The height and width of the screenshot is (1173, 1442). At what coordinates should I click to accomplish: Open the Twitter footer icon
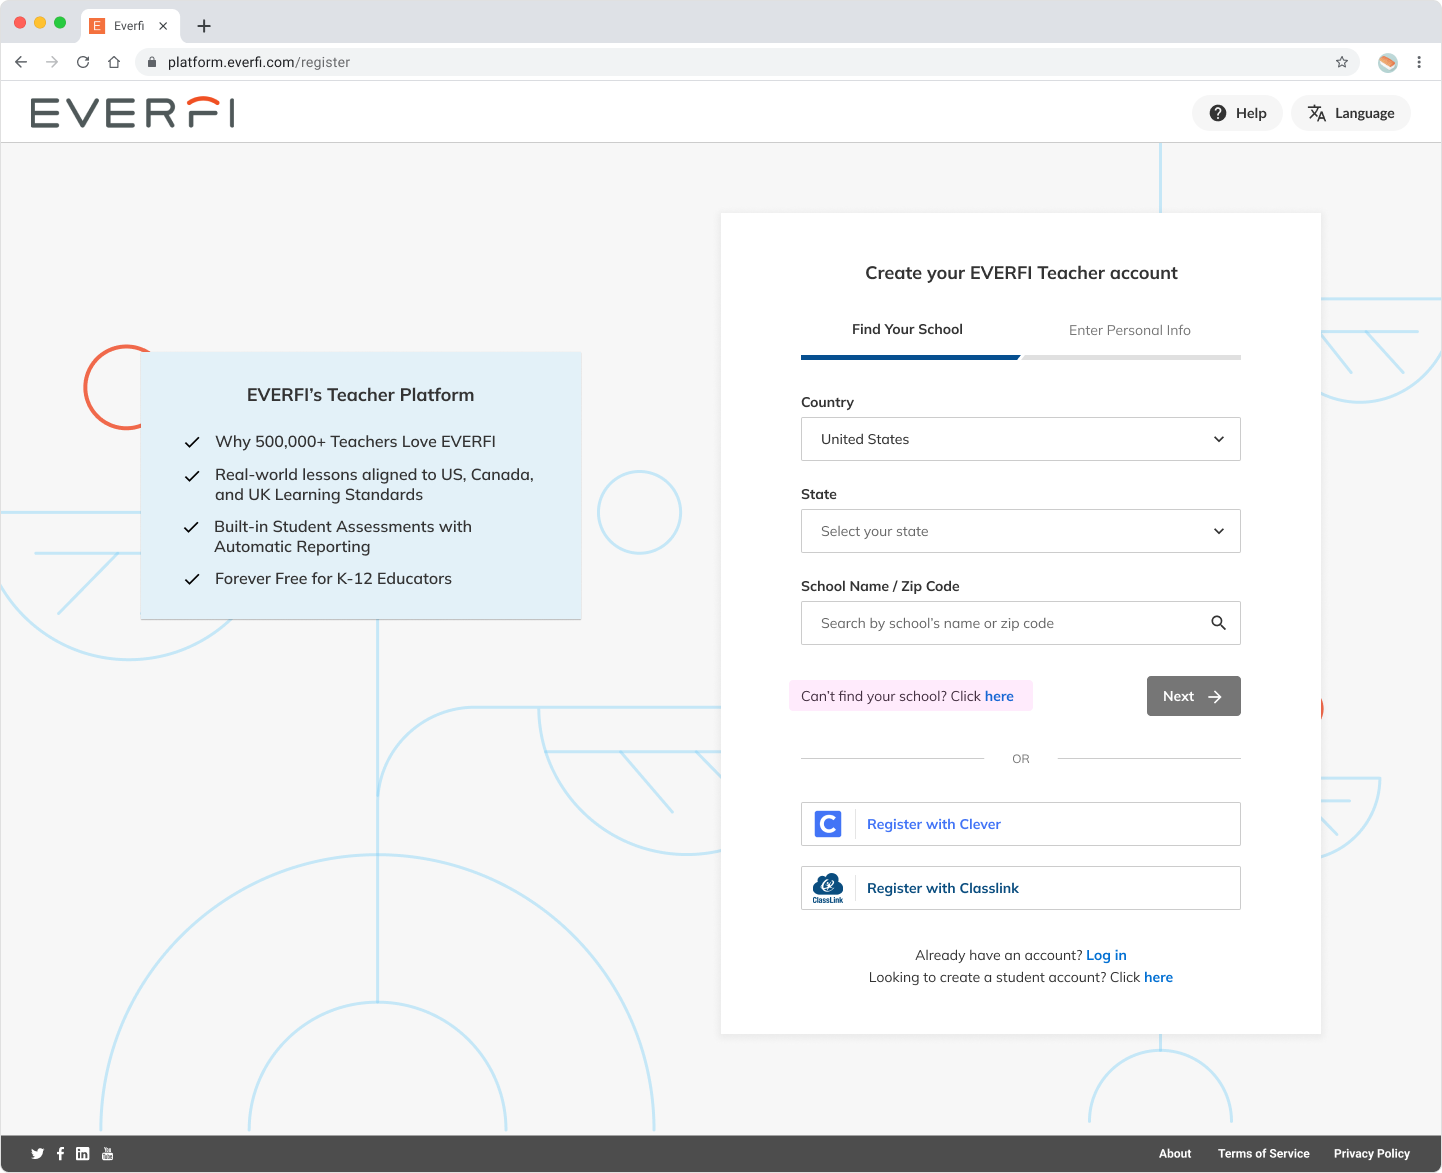(x=37, y=1154)
